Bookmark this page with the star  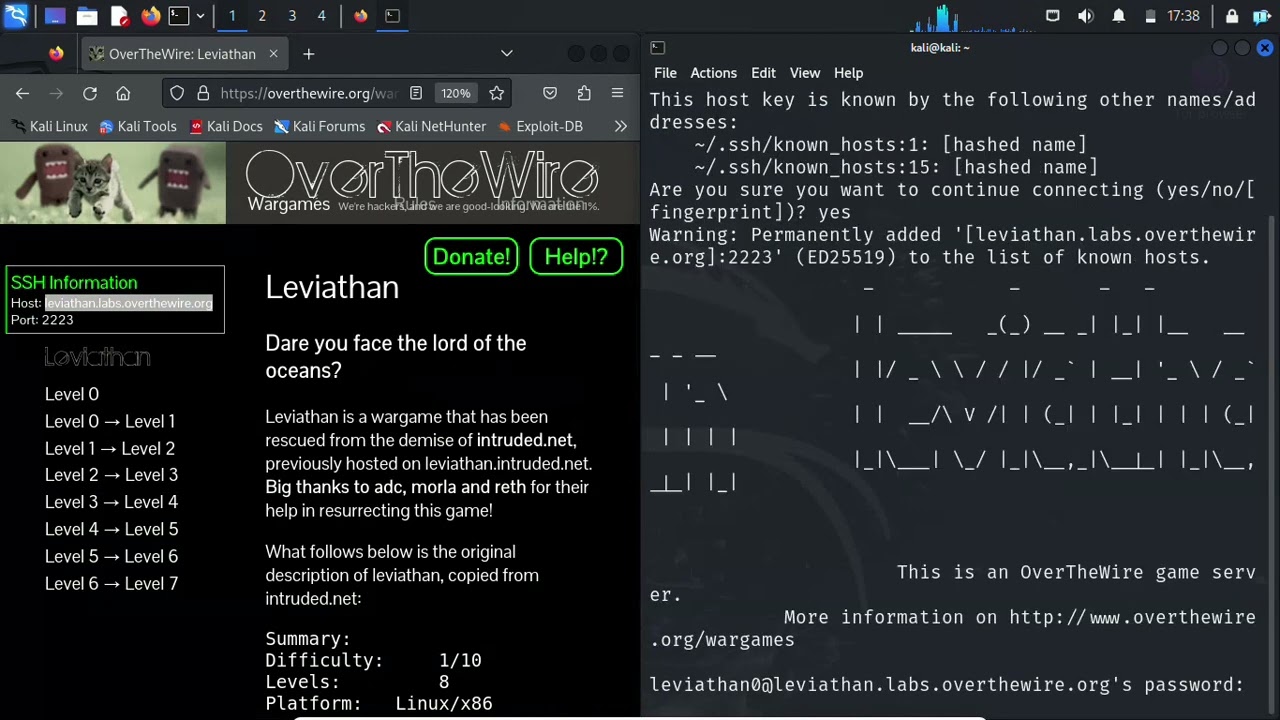tap(496, 93)
